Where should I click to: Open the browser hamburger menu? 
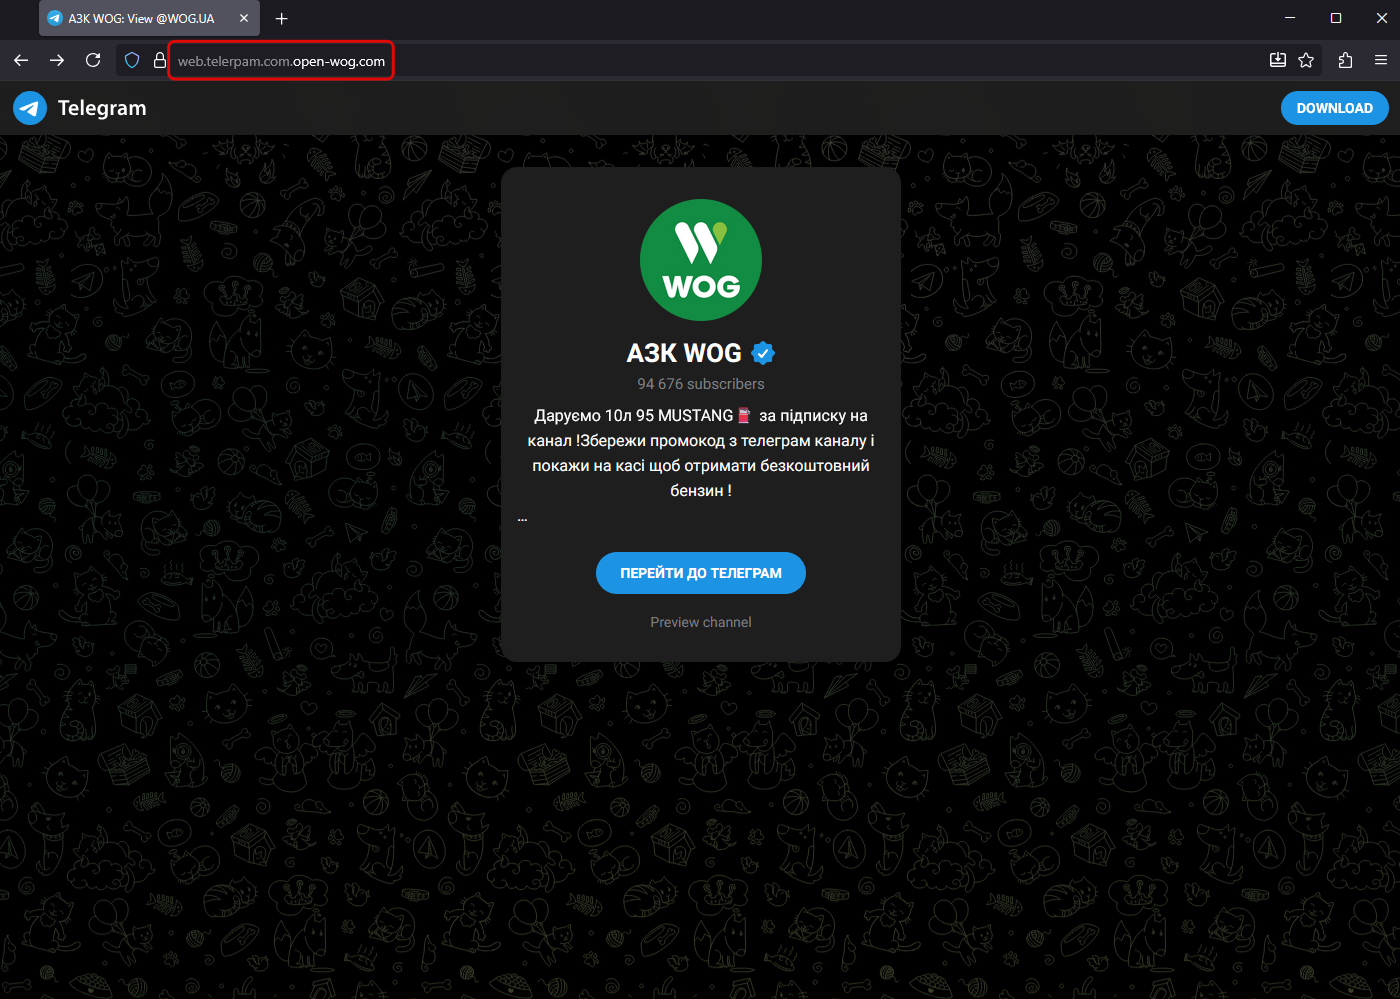[x=1381, y=61]
